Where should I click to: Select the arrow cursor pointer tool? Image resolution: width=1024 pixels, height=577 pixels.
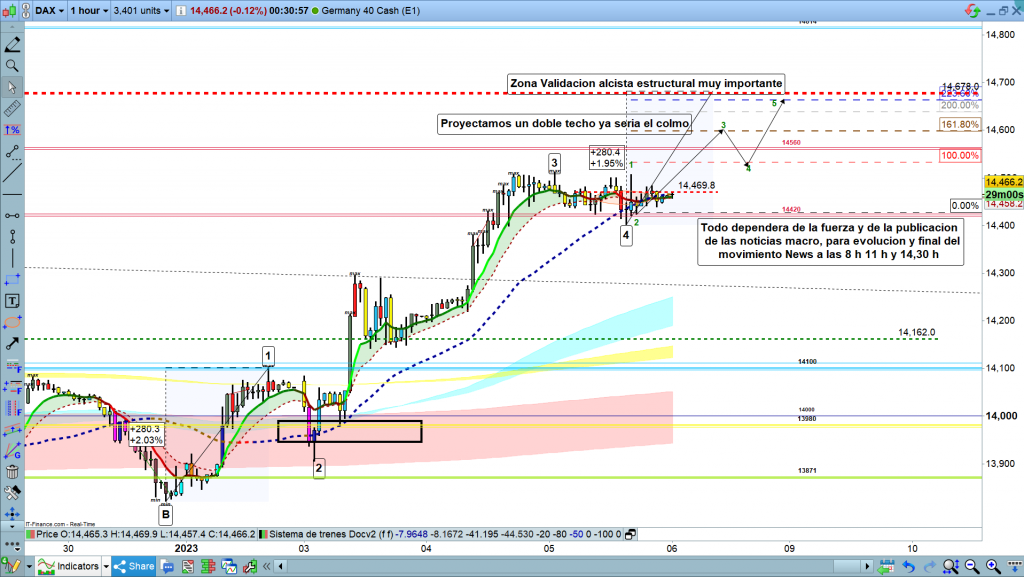pos(12,88)
